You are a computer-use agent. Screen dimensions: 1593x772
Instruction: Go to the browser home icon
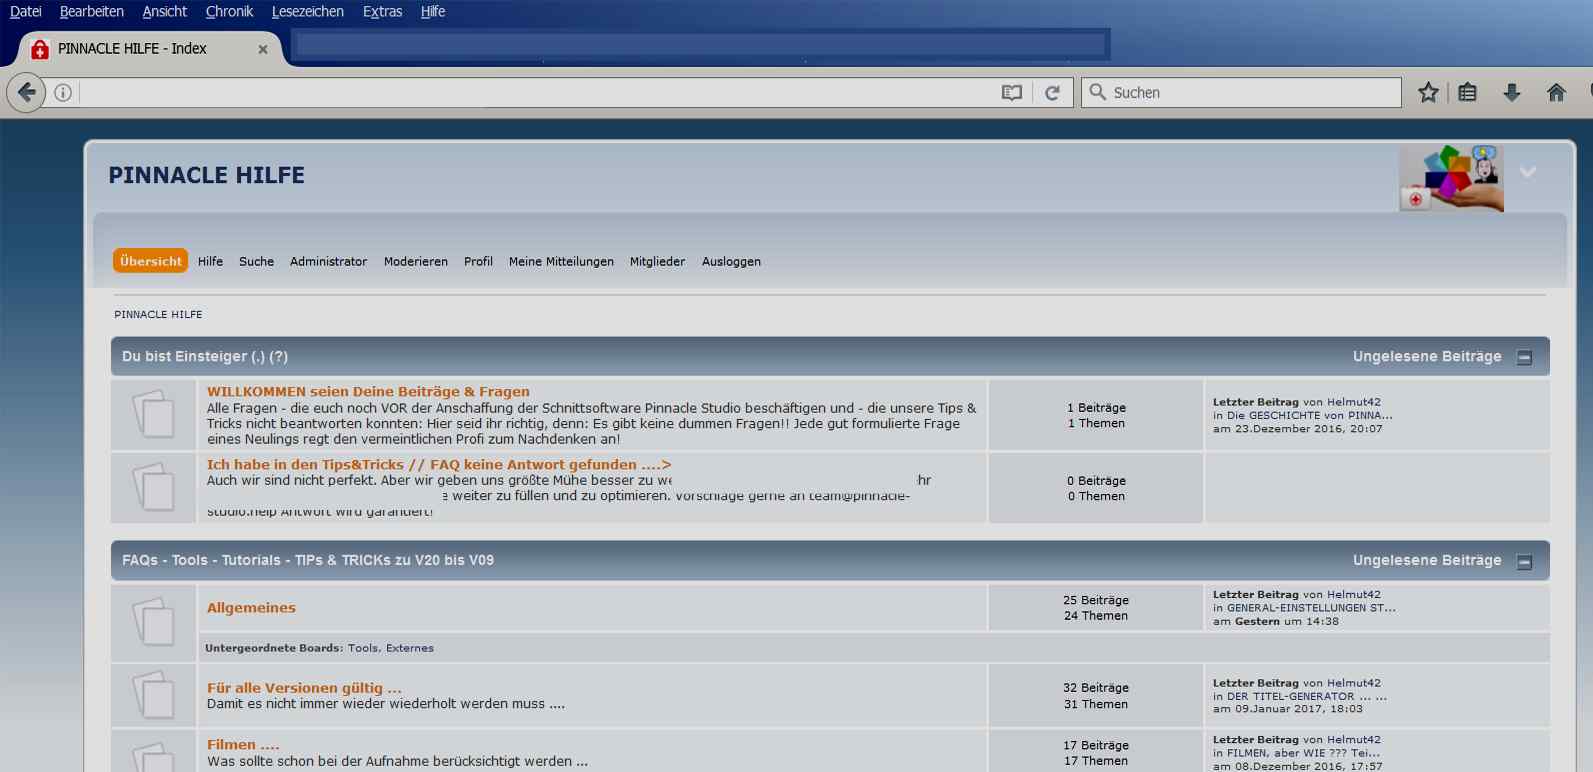(1556, 93)
